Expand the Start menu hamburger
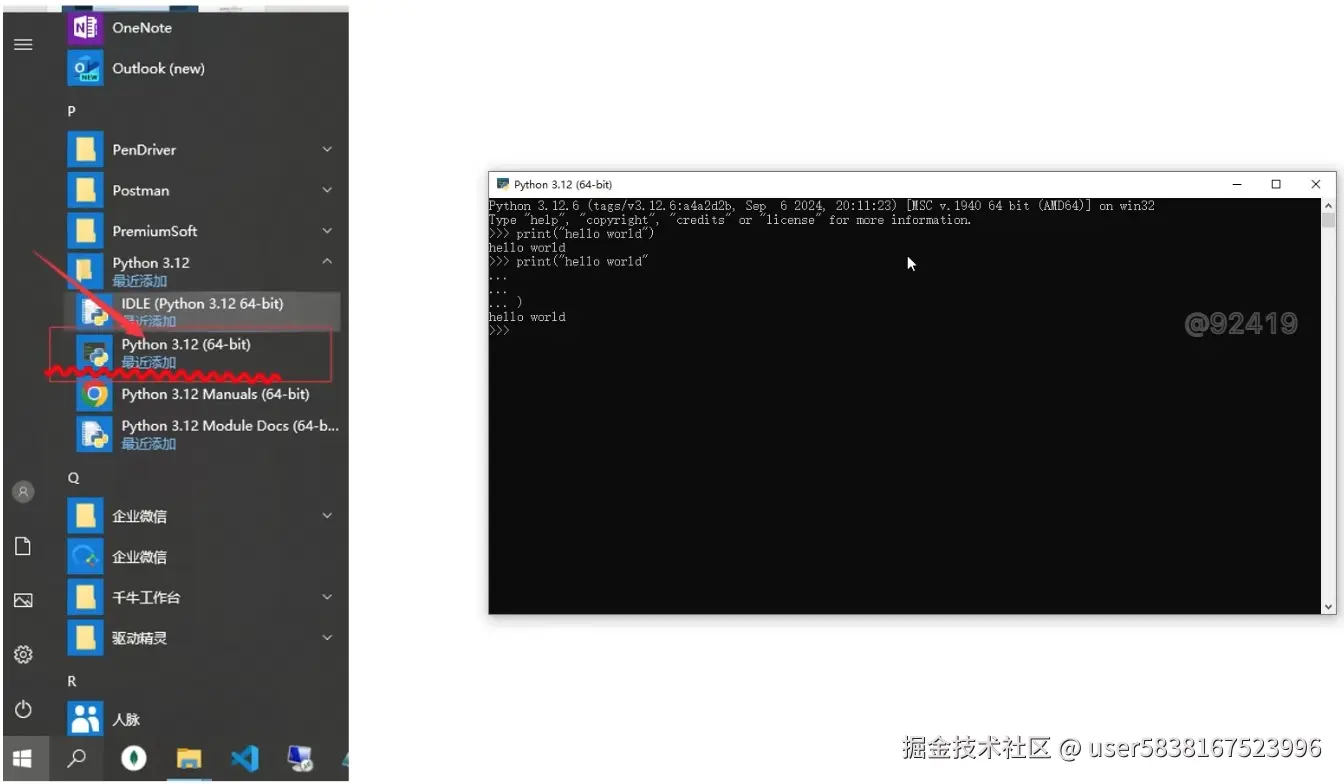The image size is (1344, 784). [23, 44]
